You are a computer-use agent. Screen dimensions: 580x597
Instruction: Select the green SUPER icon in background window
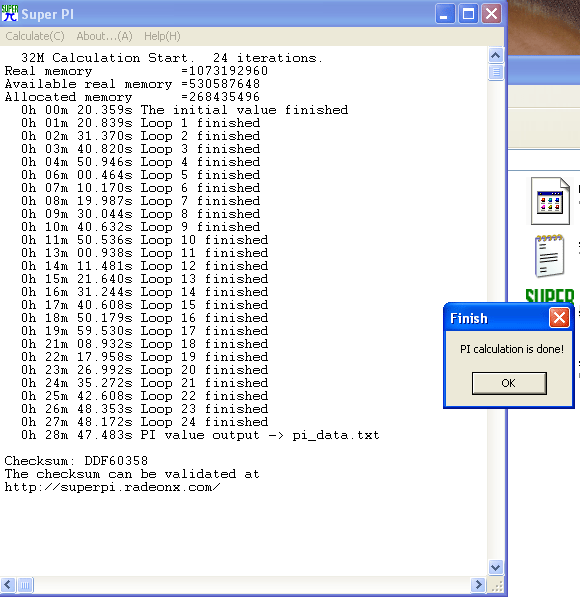tap(550, 295)
